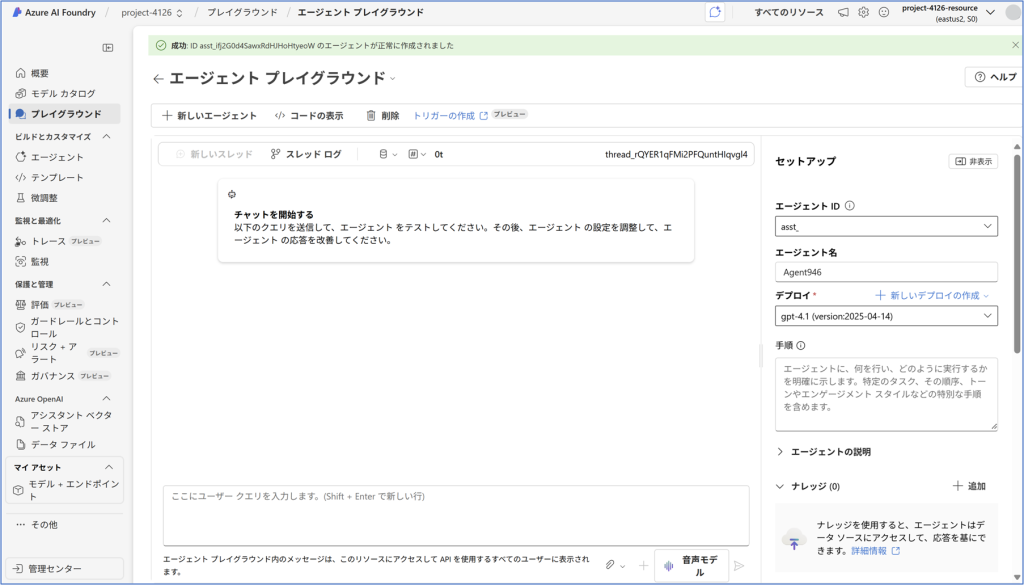Click the 手順 instructions text area
The width and height of the screenshot is (1024, 585).
click(886, 394)
